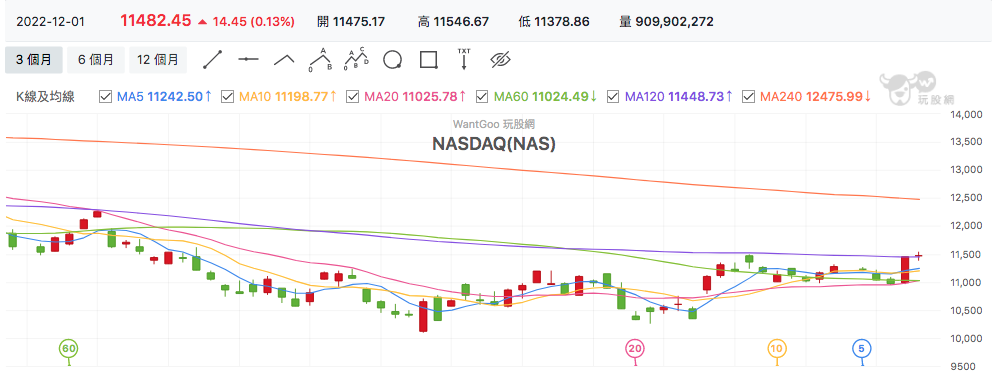Image resolution: width=992 pixels, height=374 pixels.
Task: Click the closing price 11482.45
Action: pos(156,21)
